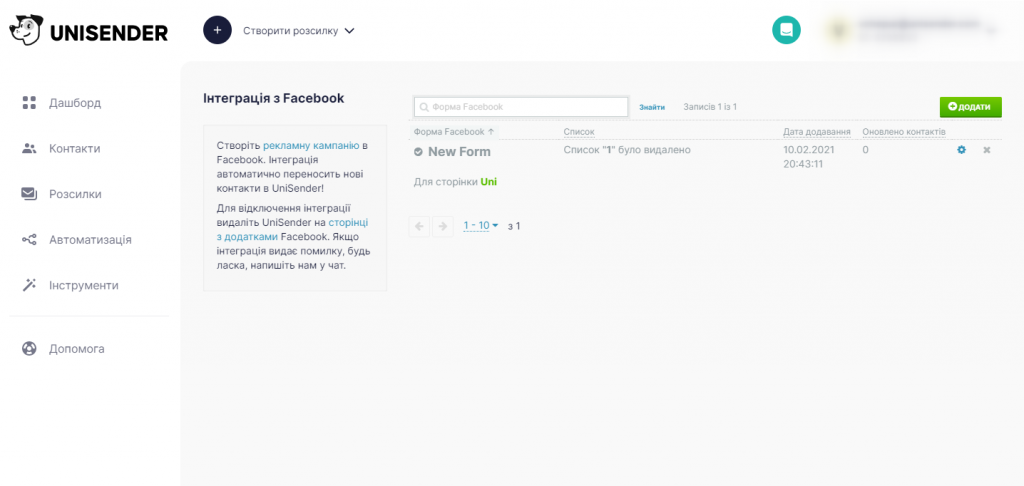Click the magnifier icon in search field
The width and height of the screenshot is (1024, 486).
pyautogui.click(x=424, y=107)
